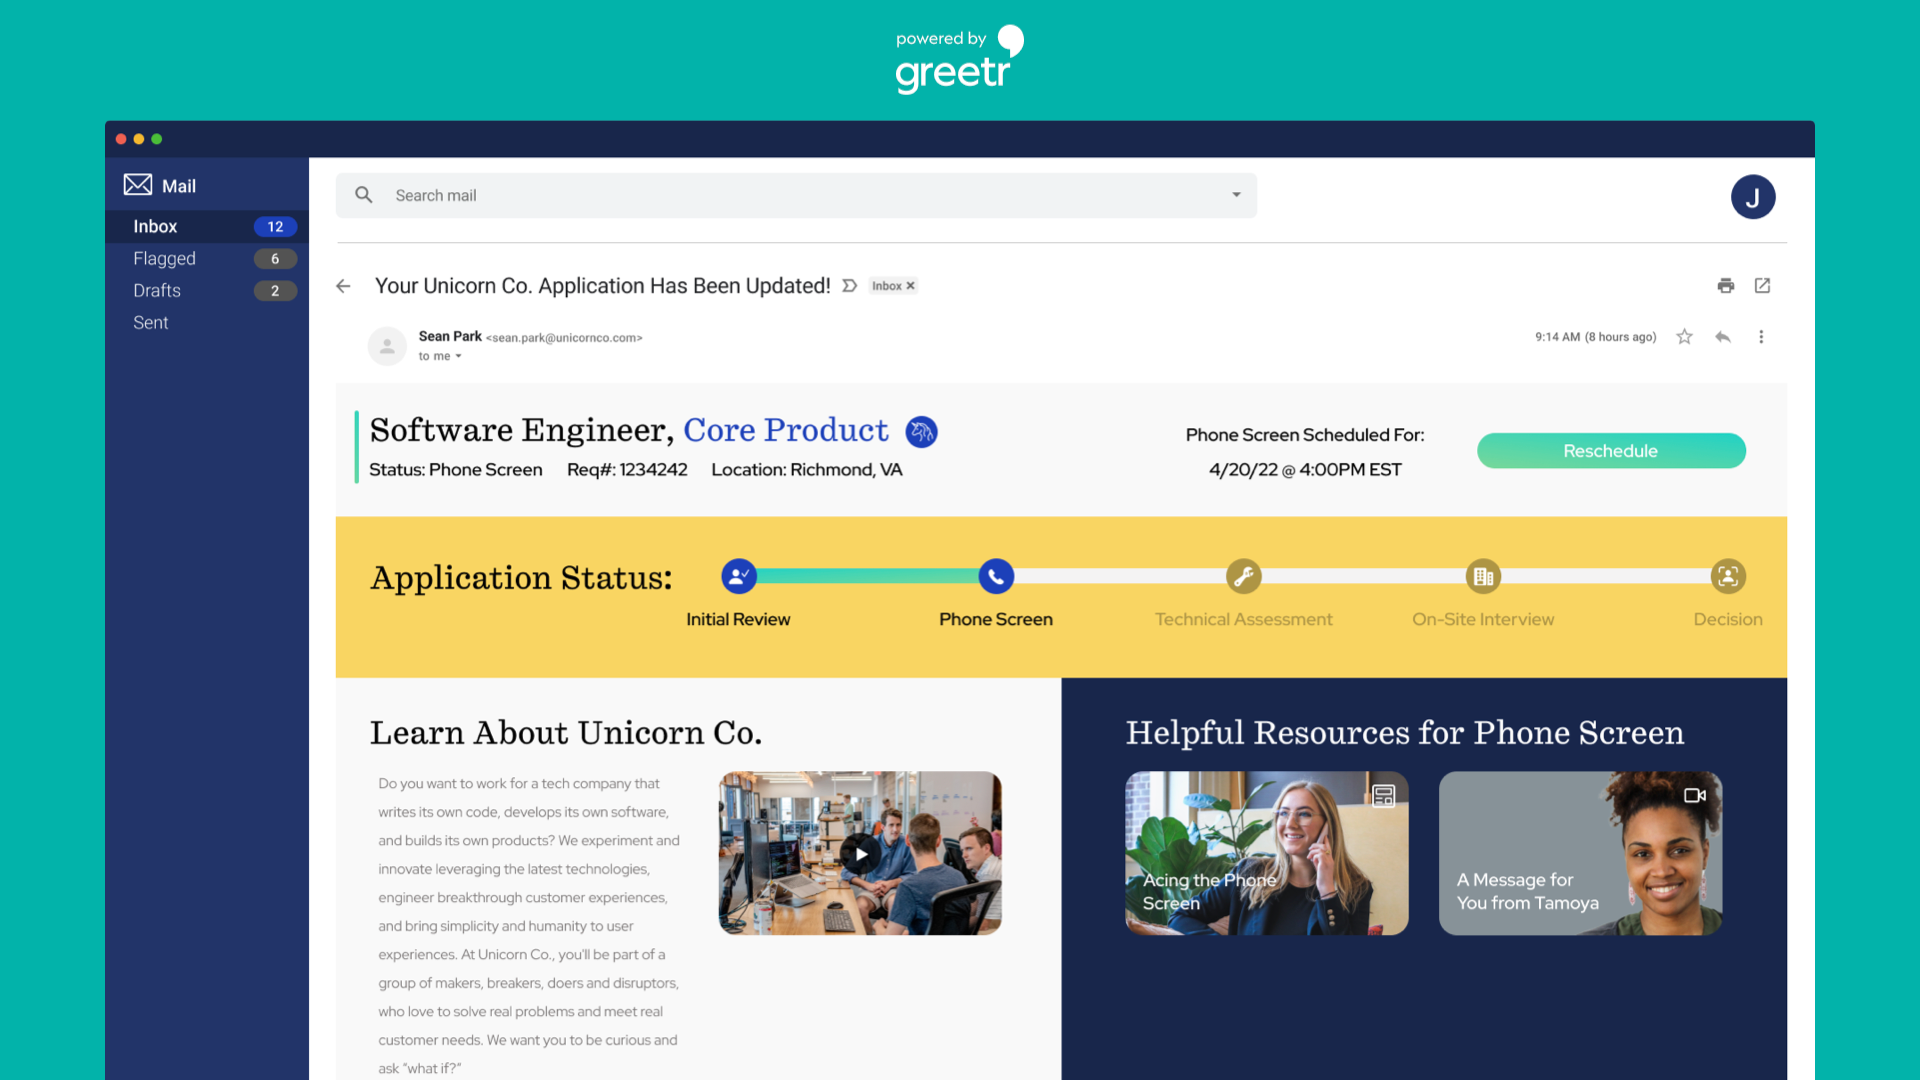Focus the Search mail field
The width and height of the screenshot is (1920, 1080).
(x=796, y=195)
